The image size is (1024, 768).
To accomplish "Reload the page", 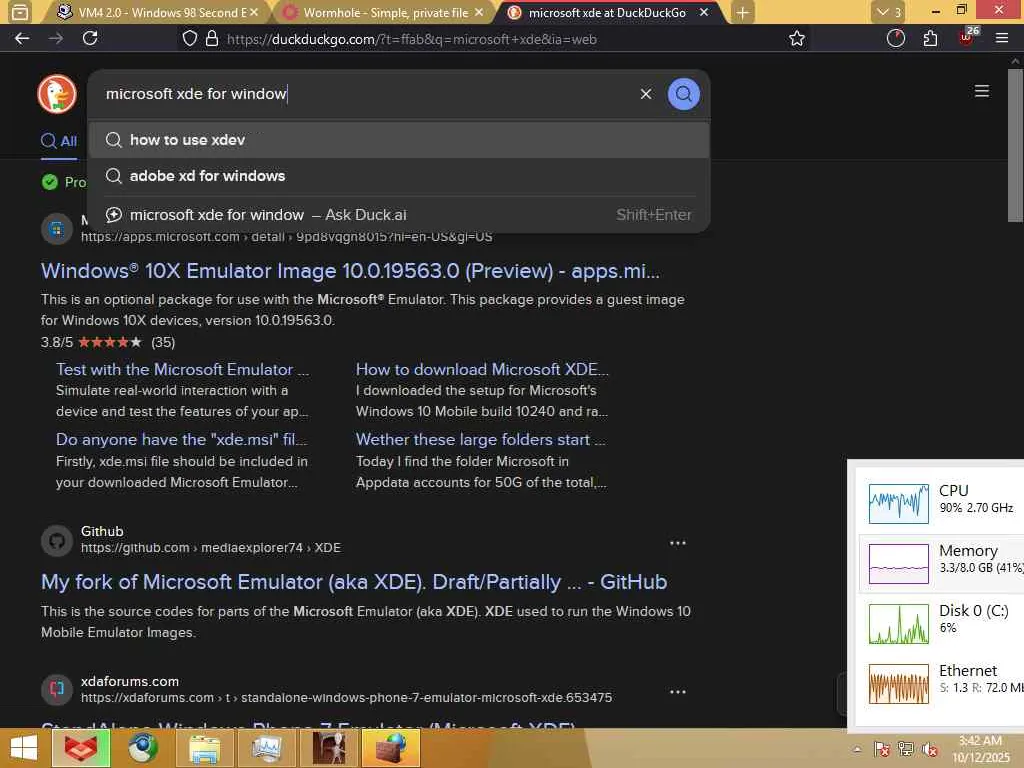I will point(90,39).
